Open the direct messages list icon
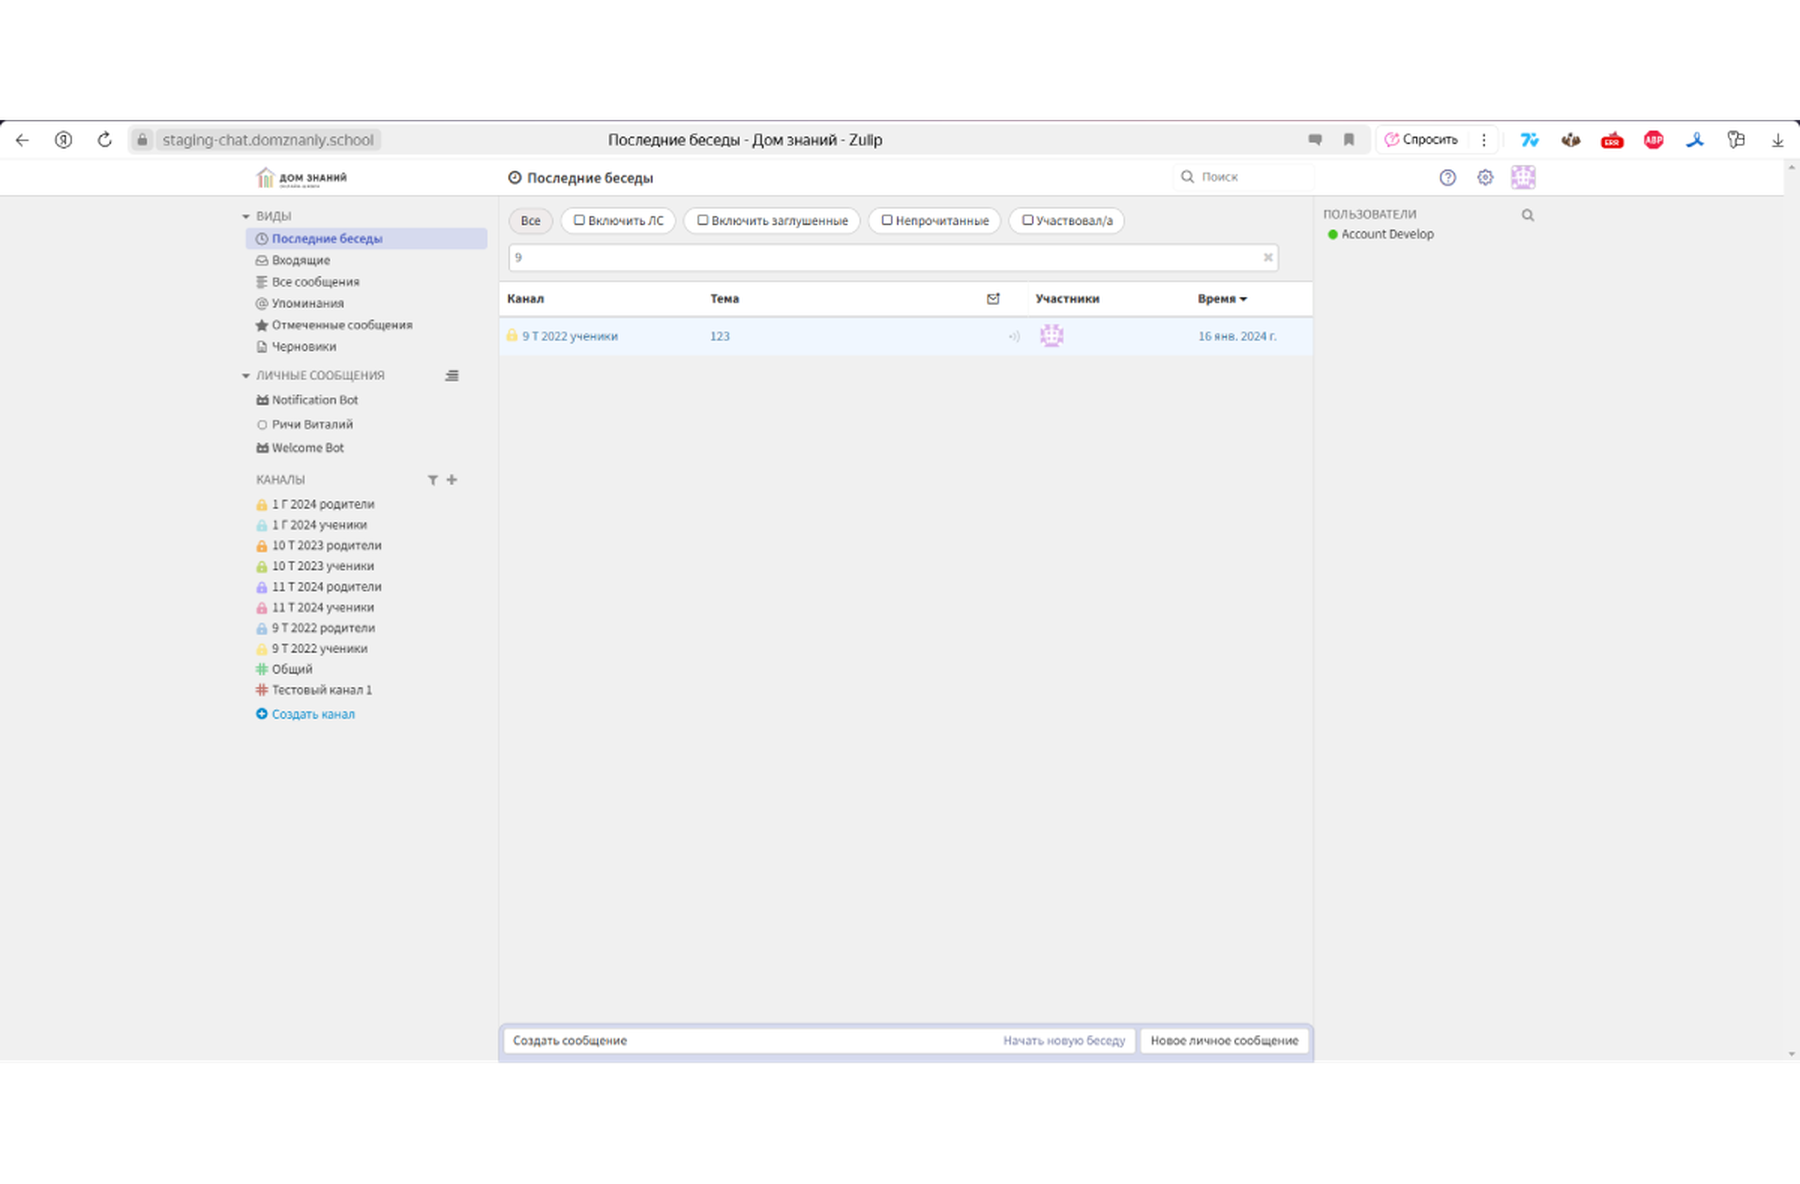The width and height of the screenshot is (1800, 1184). (452, 376)
